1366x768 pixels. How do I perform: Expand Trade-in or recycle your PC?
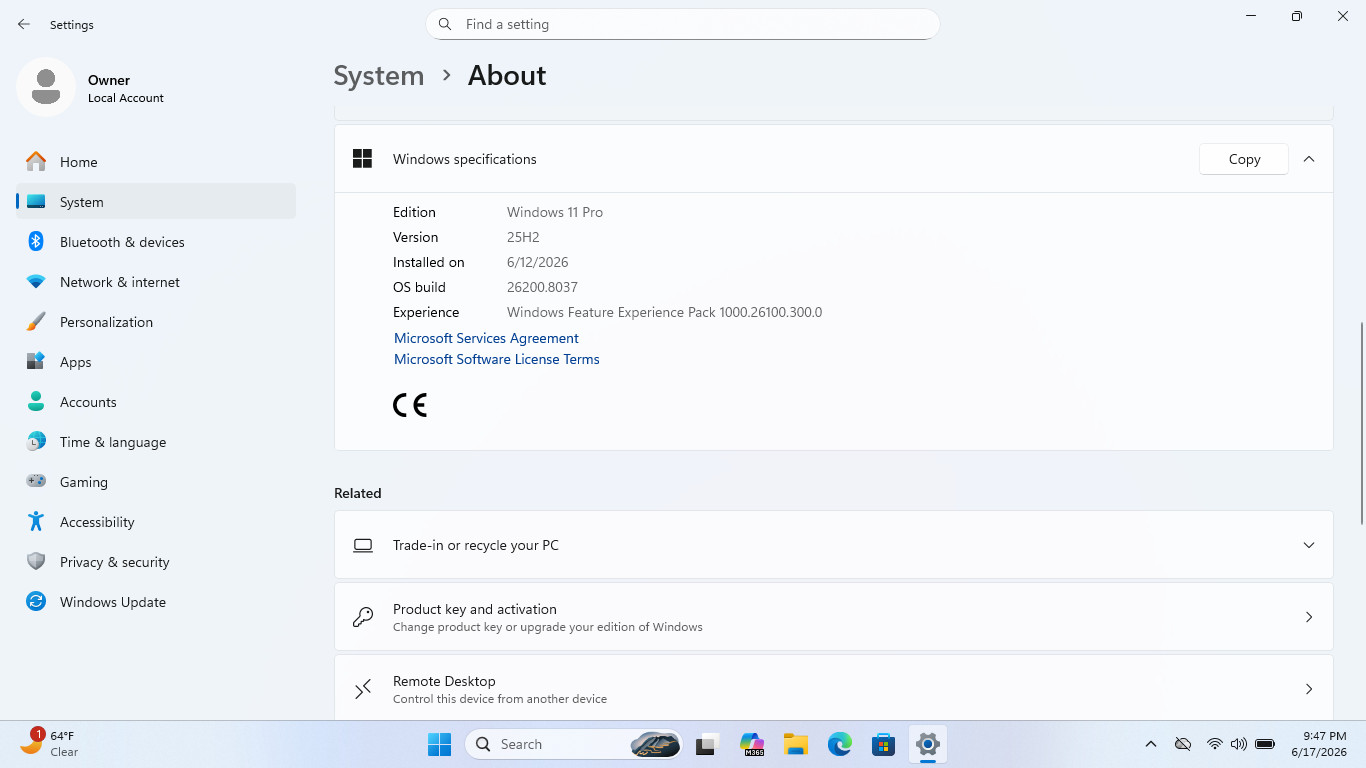click(x=1309, y=545)
